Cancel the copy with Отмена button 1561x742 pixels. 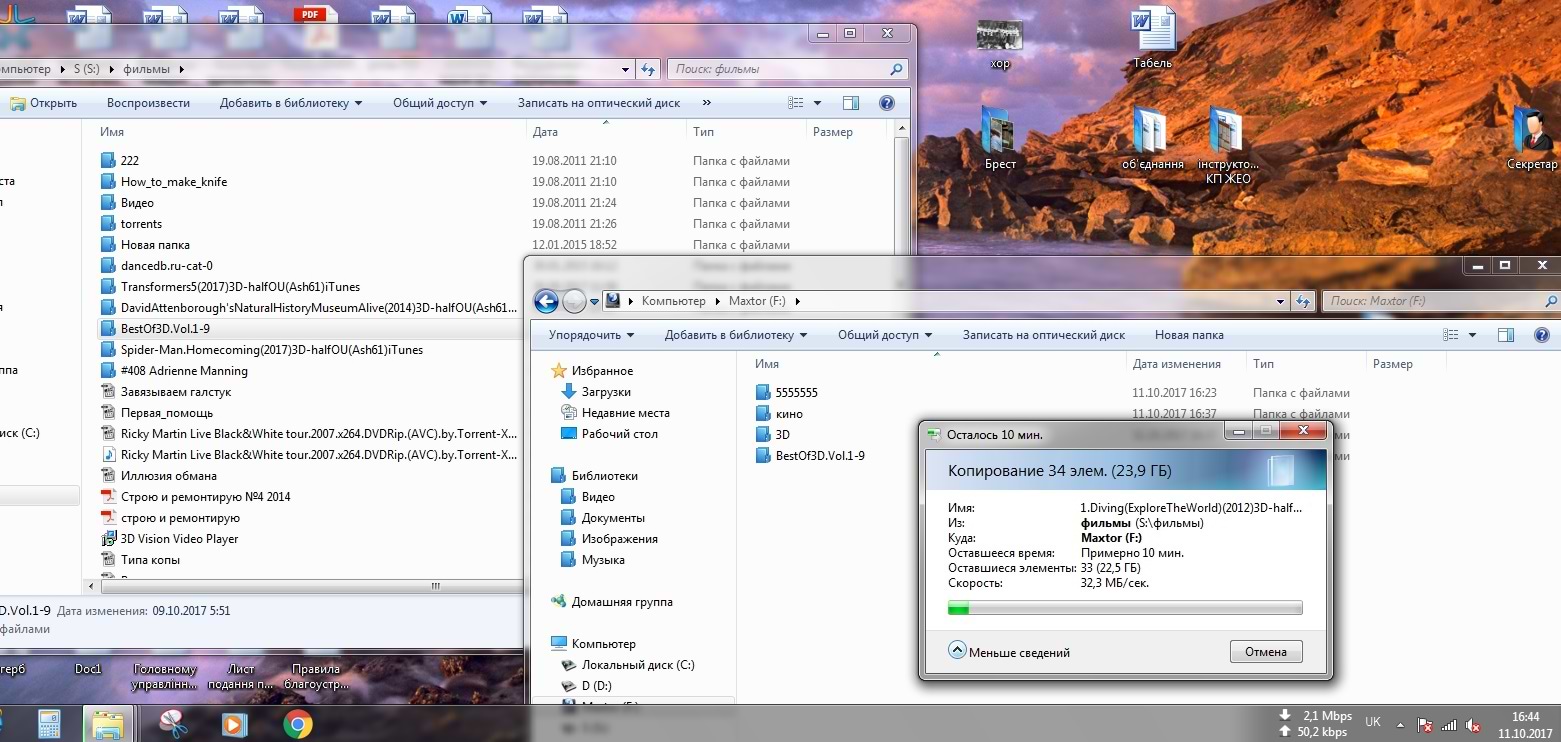point(1265,652)
